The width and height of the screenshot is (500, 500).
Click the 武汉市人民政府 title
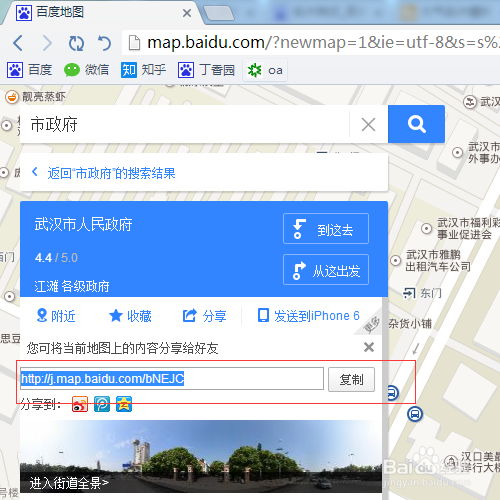tap(83, 224)
